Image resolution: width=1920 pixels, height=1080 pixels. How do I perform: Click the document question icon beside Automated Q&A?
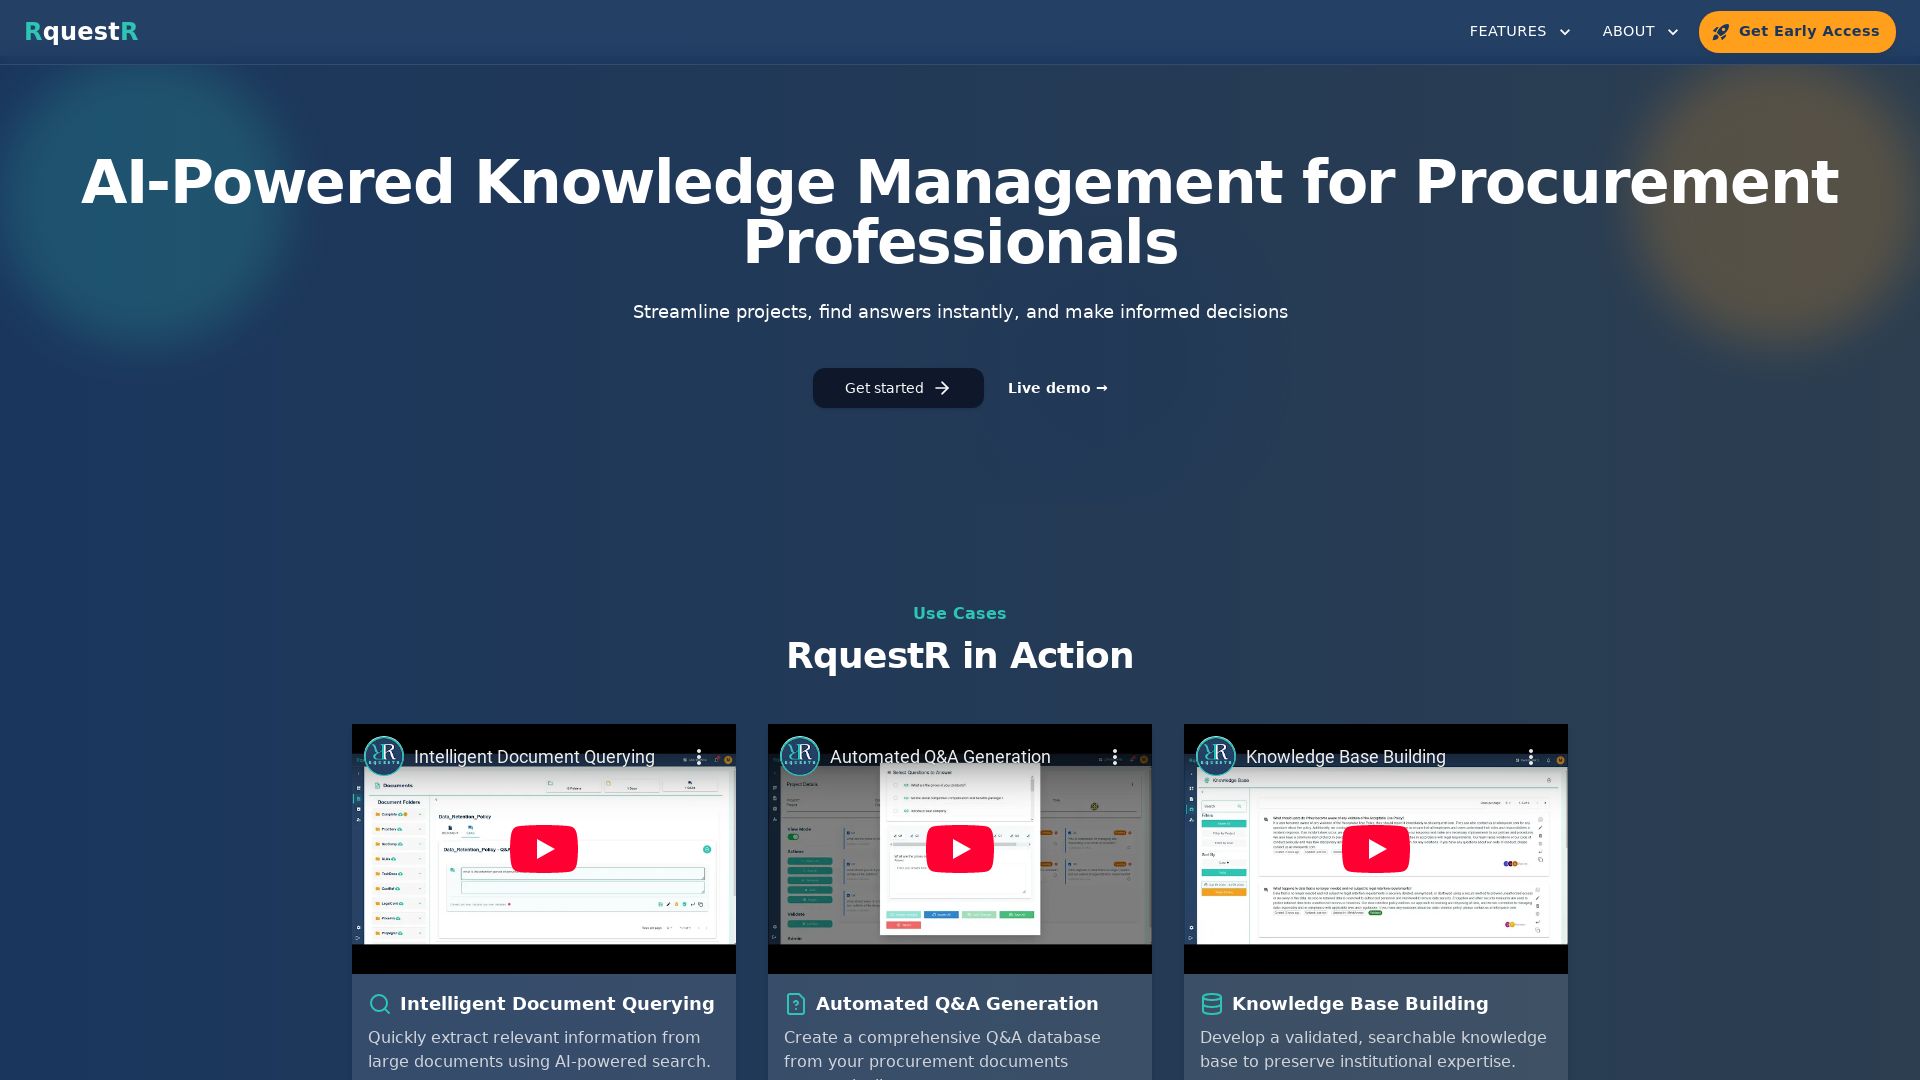tap(796, 1004)
